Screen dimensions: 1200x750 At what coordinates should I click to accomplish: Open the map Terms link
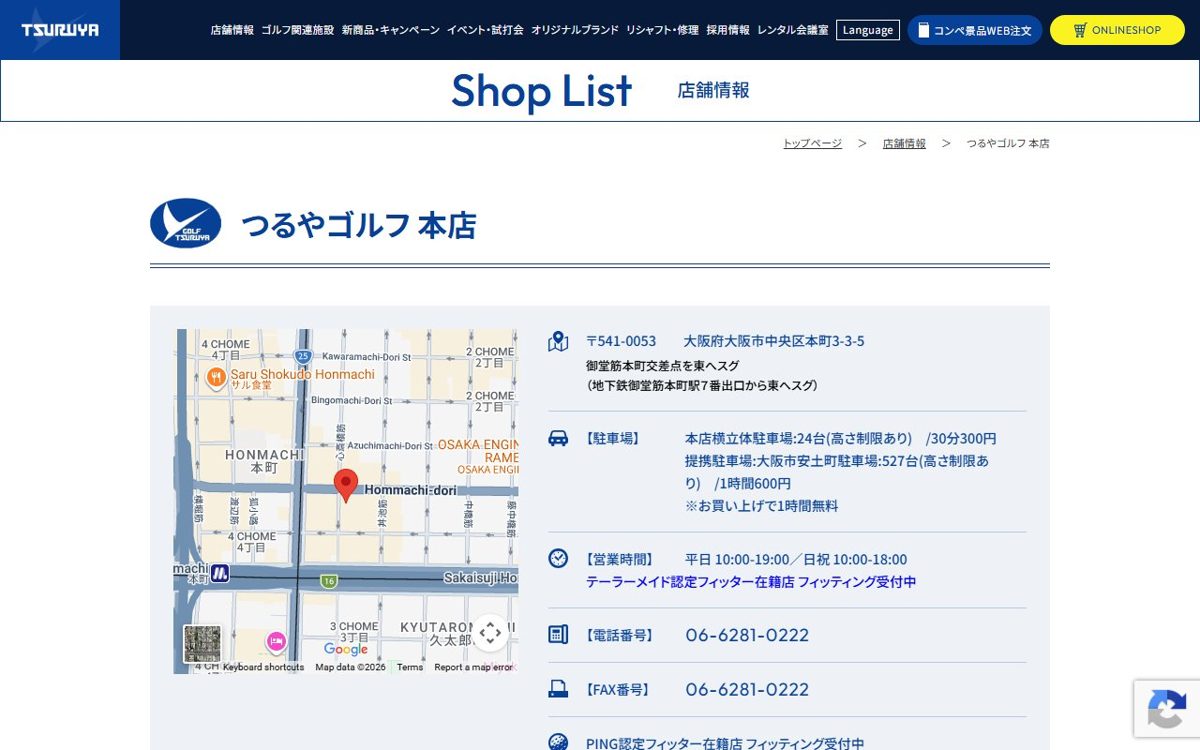tap(410, 667)
